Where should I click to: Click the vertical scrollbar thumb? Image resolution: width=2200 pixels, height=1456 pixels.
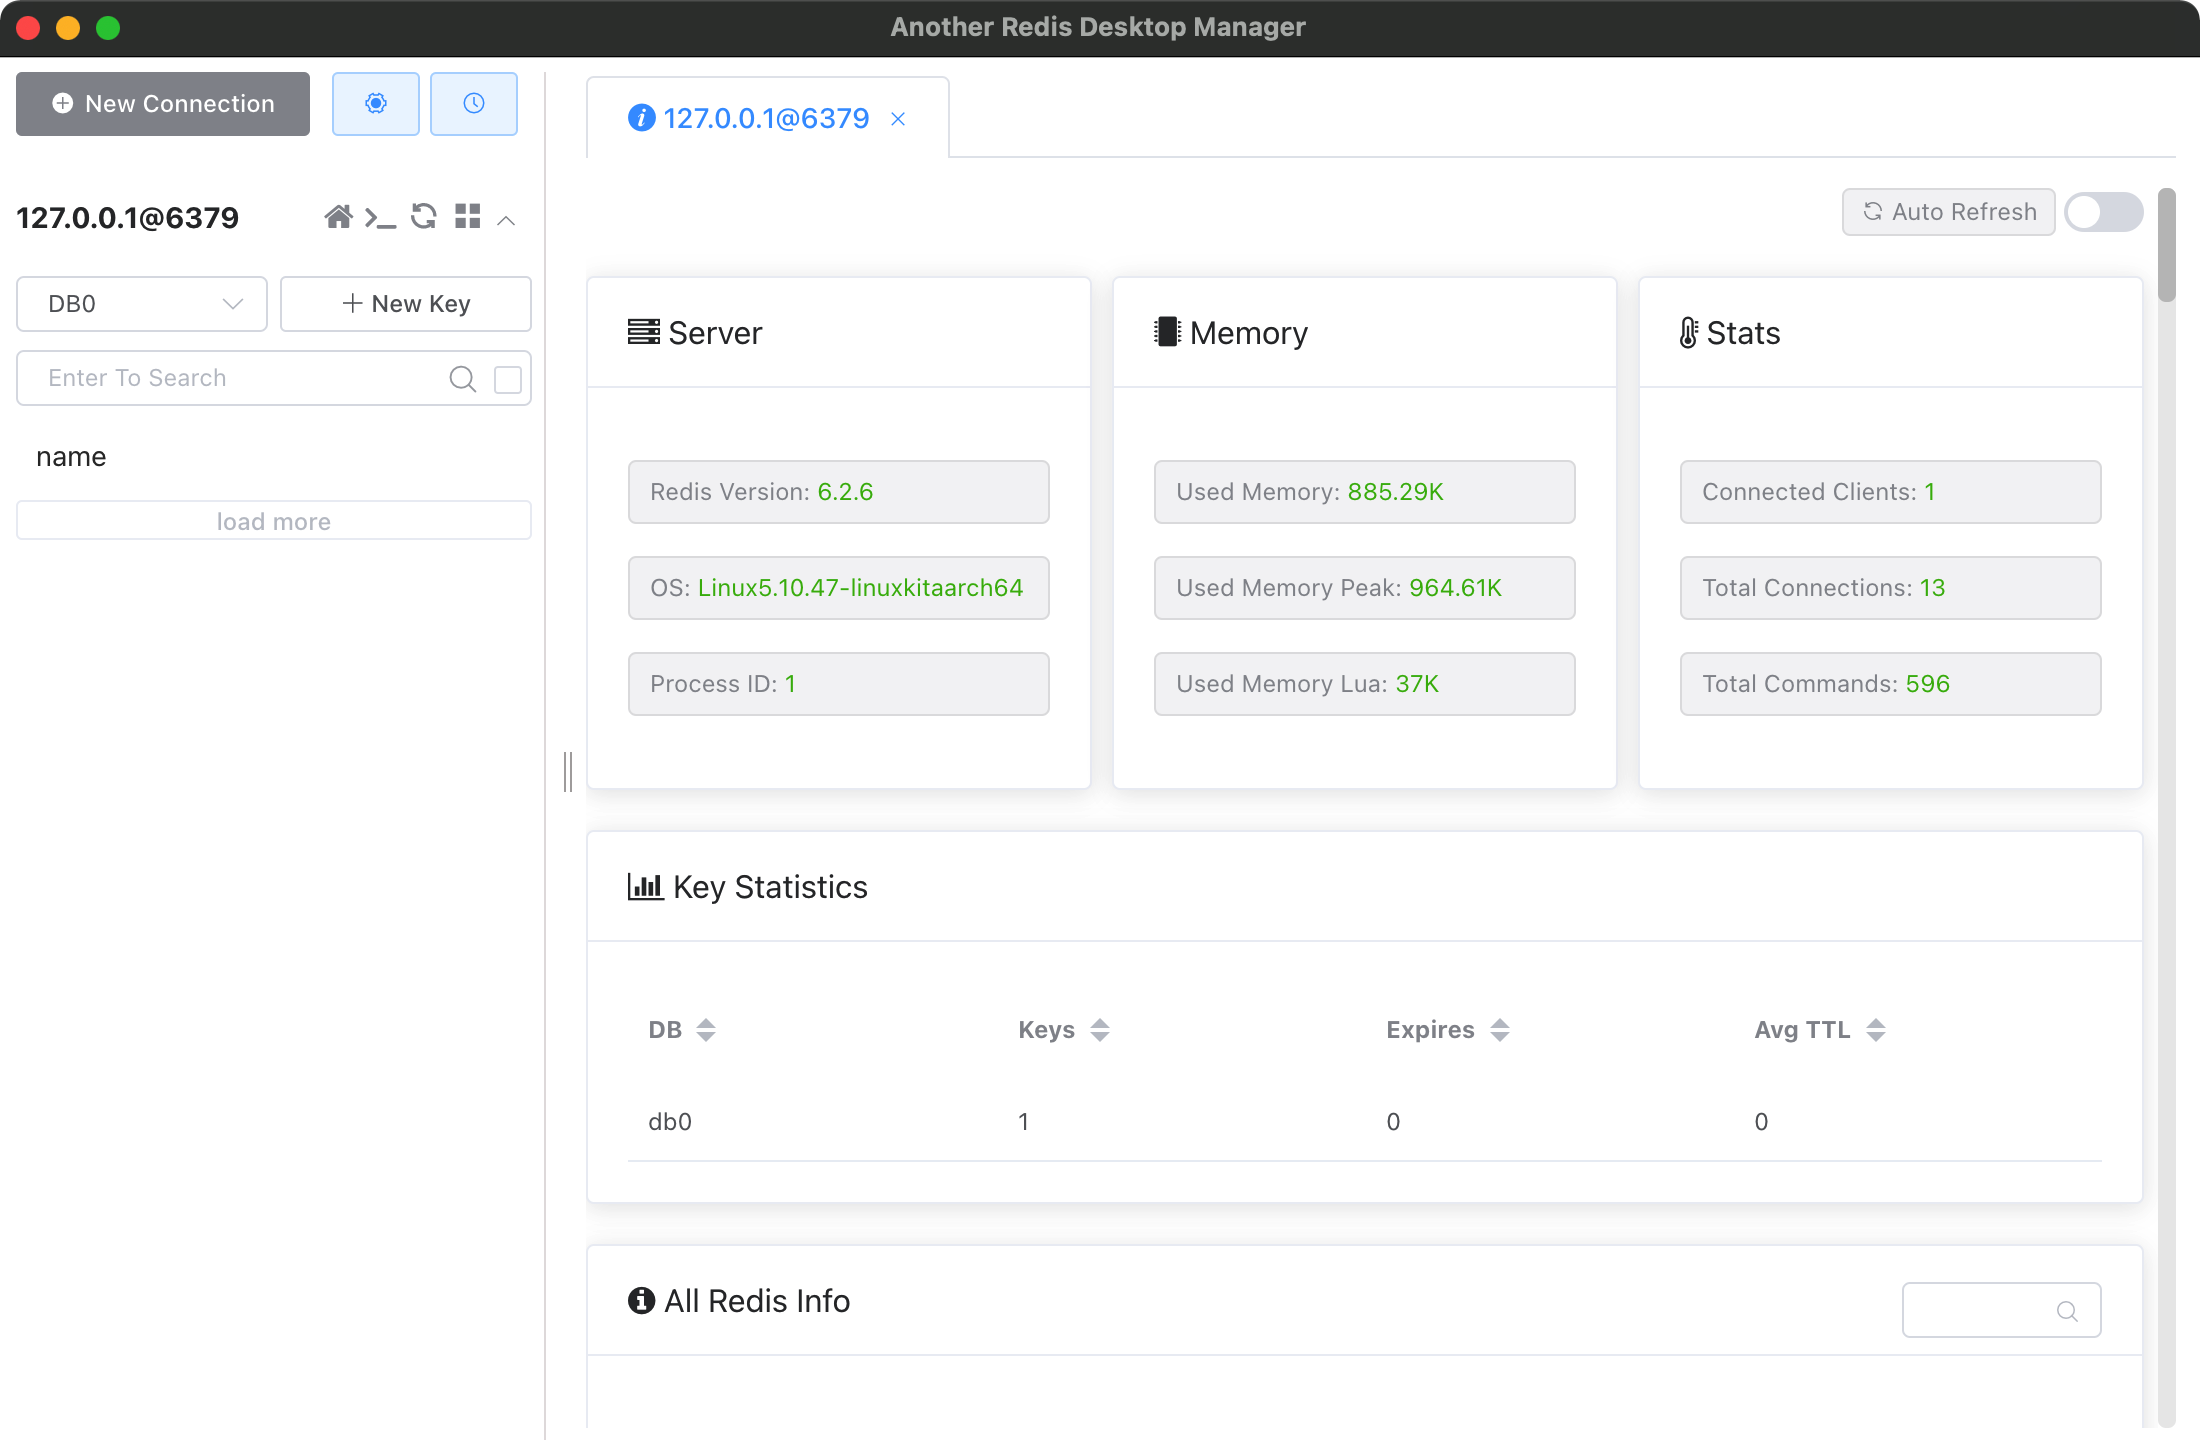pos(2166,245)
